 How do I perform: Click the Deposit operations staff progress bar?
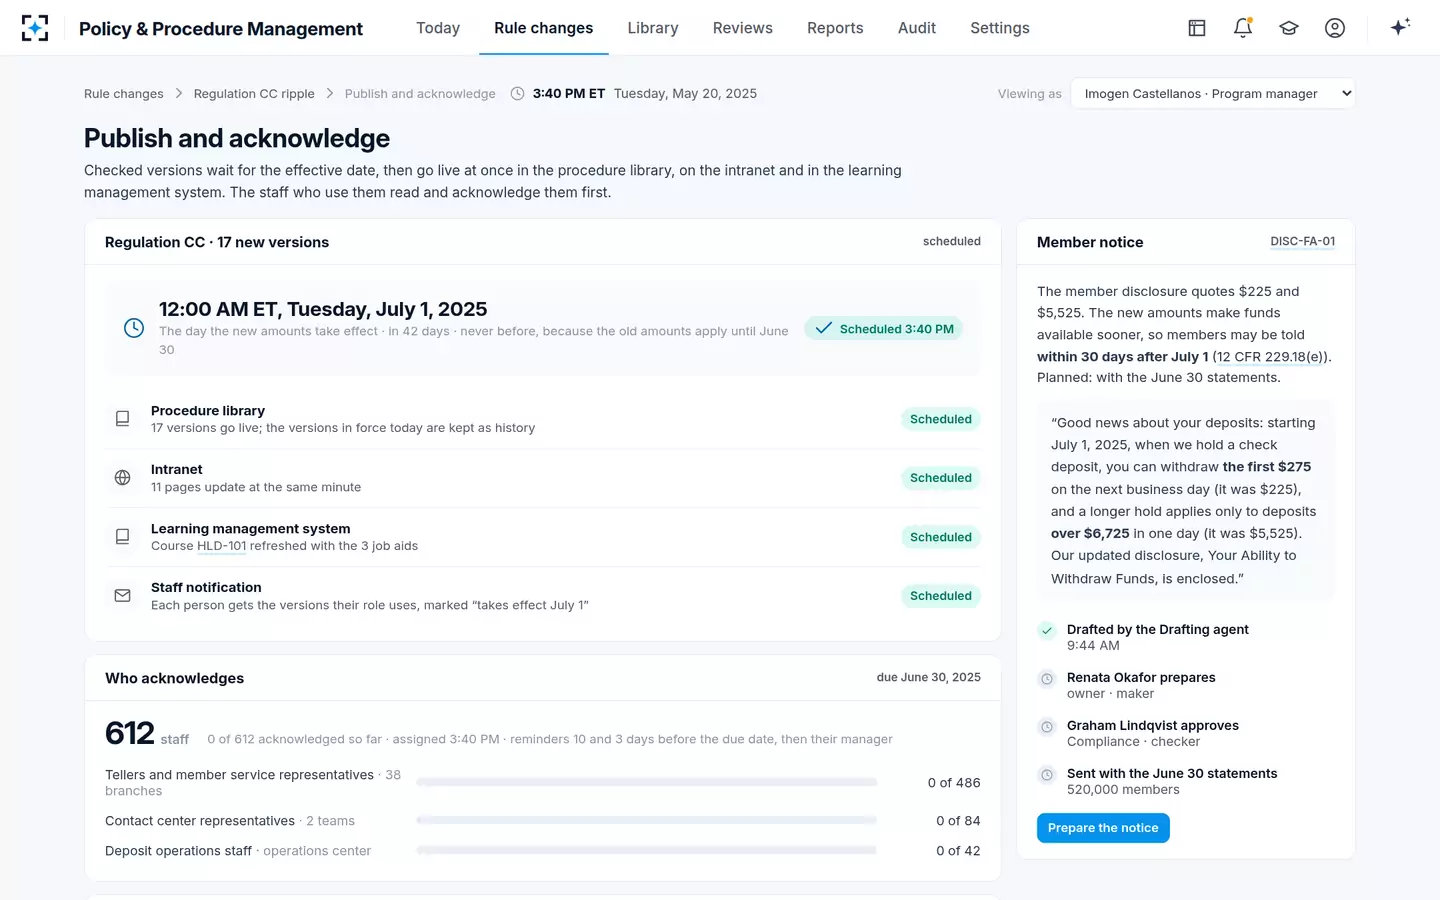646,851
